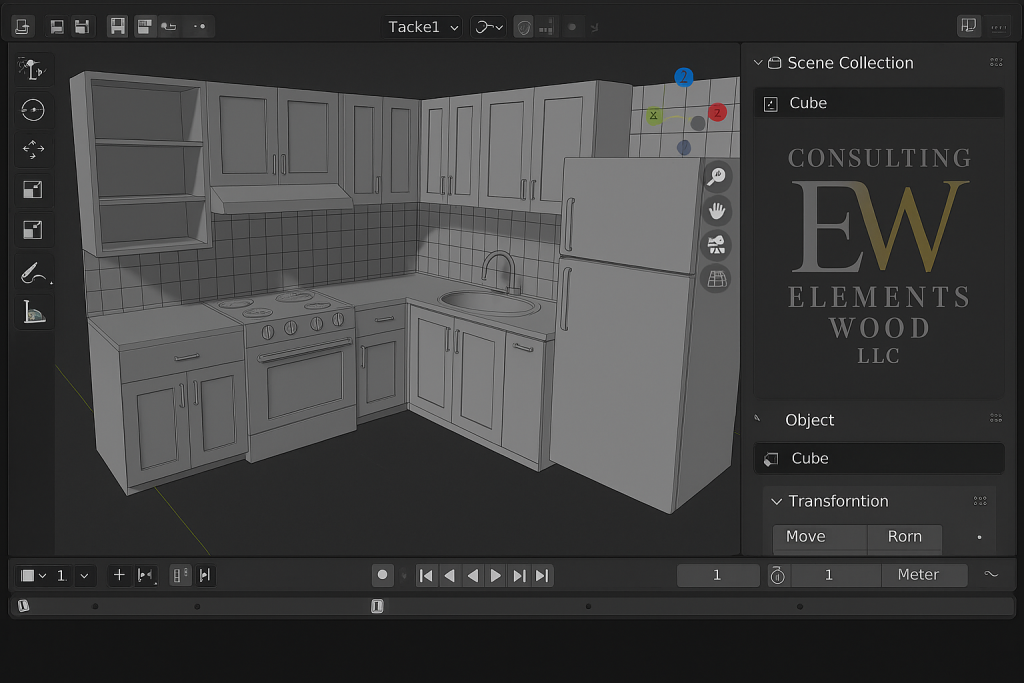Click the perspective grid viewport icon
The height and width of the screenshot is (683, 1024).
point(716,279)
